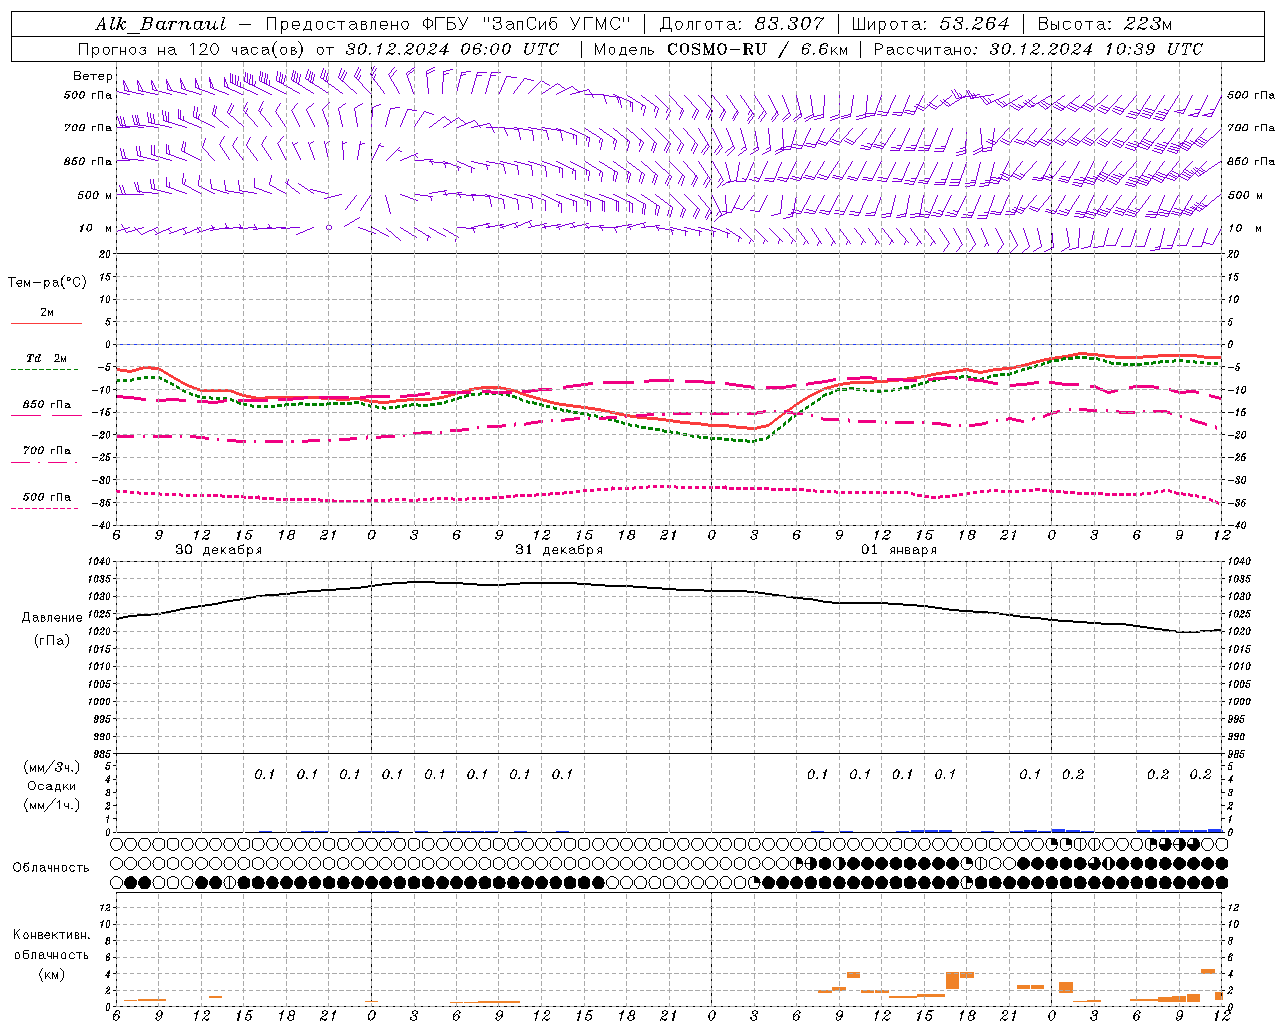This screenshot has width=1280, height=1024.
Task: Click the calm-wind circle symbol at 10 м level
Action: 329,228
